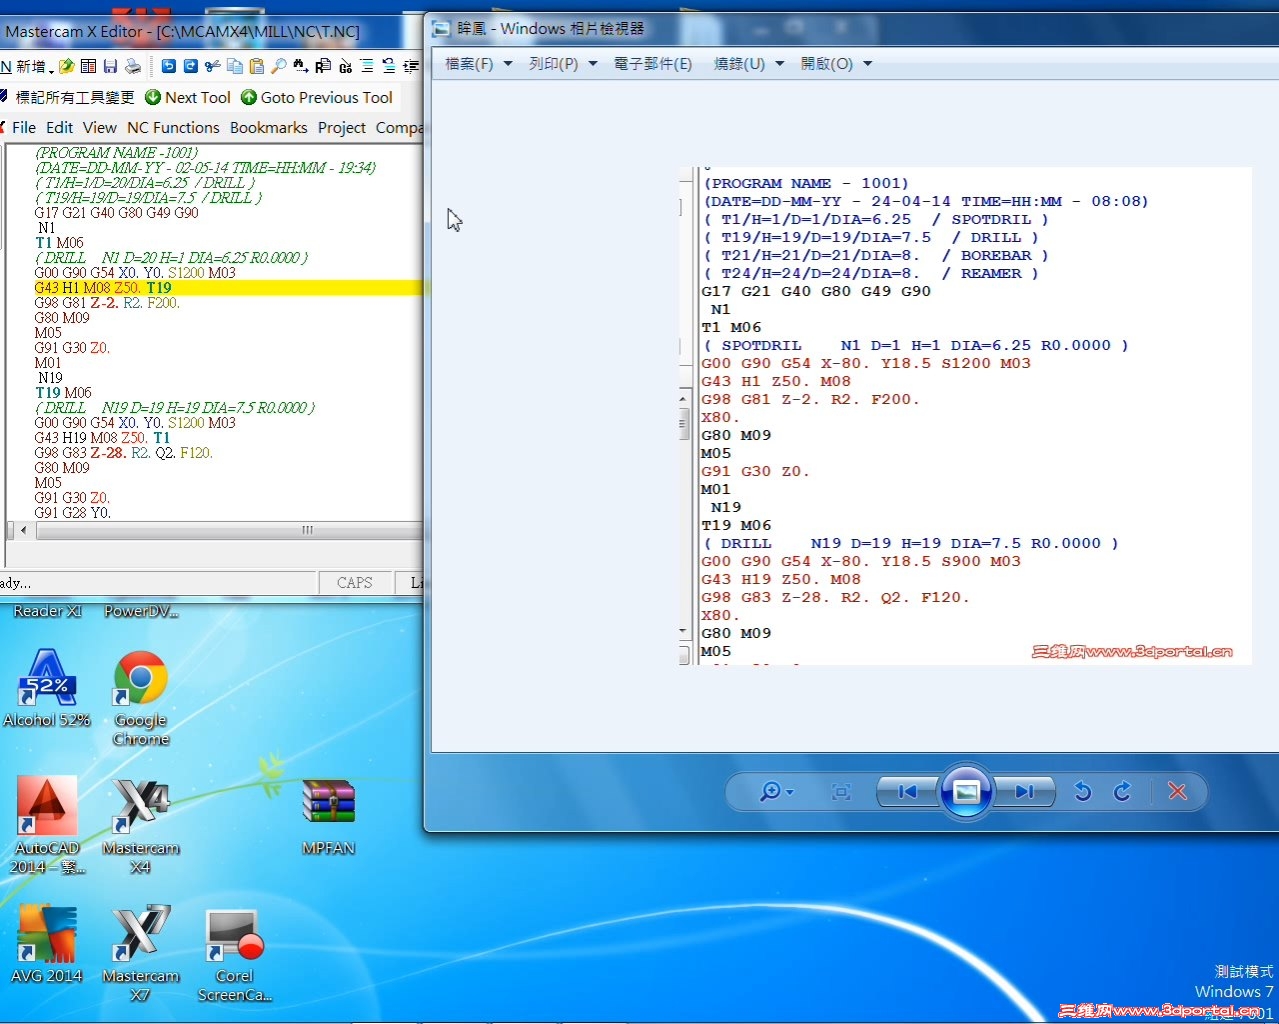
Task: Expand the 新增 (New) dropdown arrow
Action: (51, 71)
